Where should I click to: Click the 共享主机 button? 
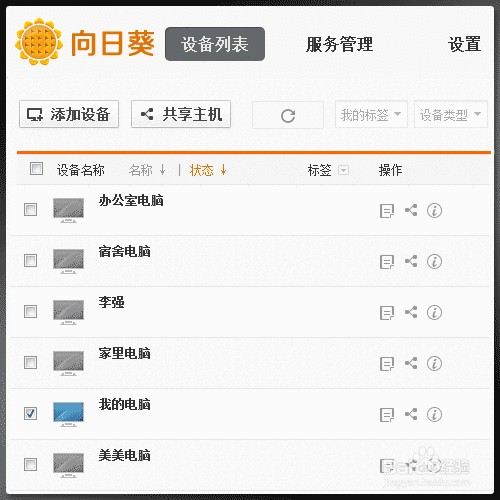(x=181, y=114)
